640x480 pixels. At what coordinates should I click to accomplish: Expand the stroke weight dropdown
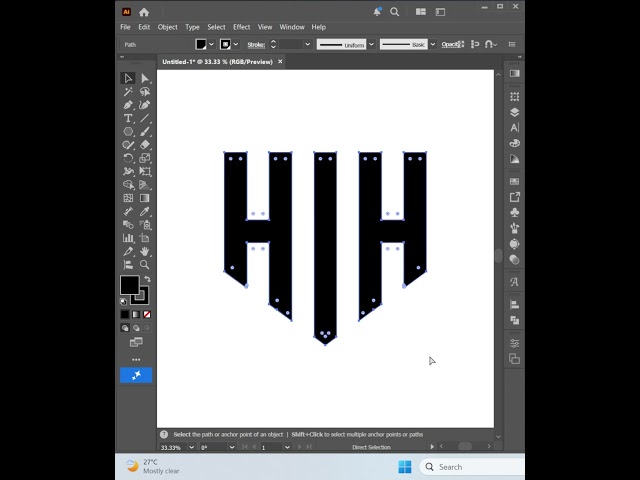pos(308,44)
